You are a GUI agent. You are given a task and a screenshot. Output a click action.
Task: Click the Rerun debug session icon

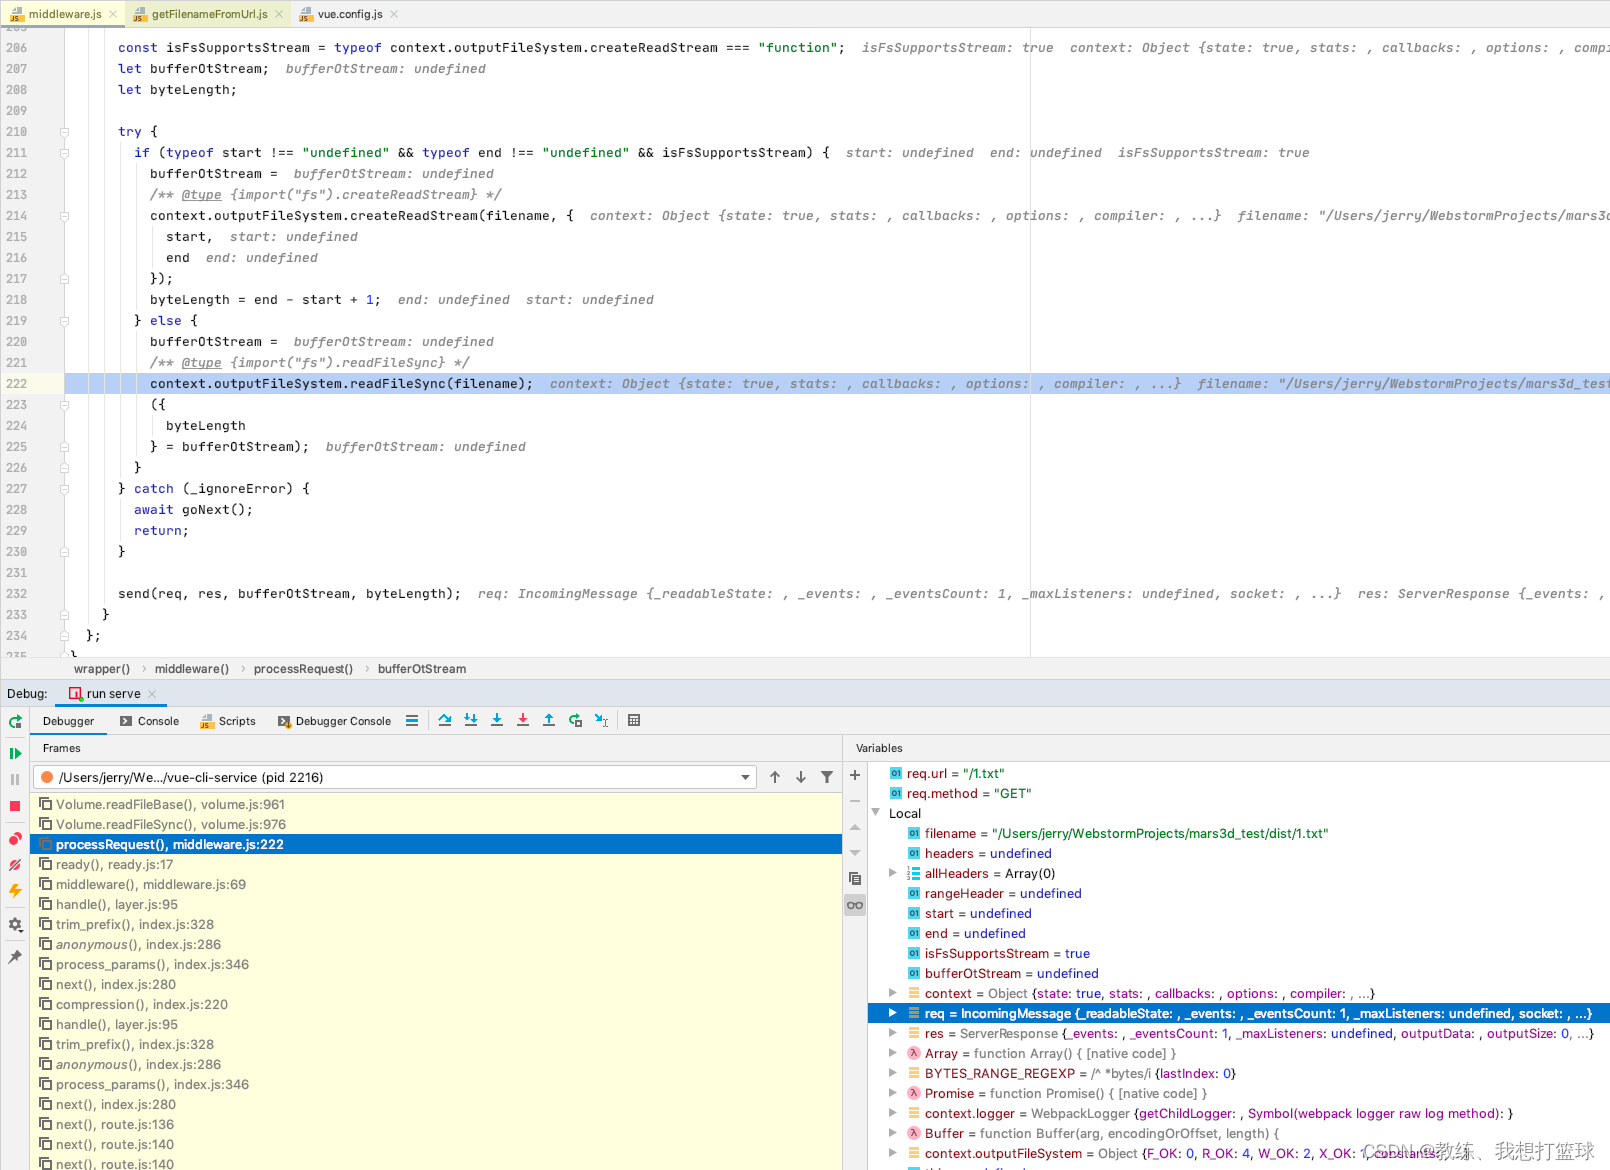click(15, 721)
